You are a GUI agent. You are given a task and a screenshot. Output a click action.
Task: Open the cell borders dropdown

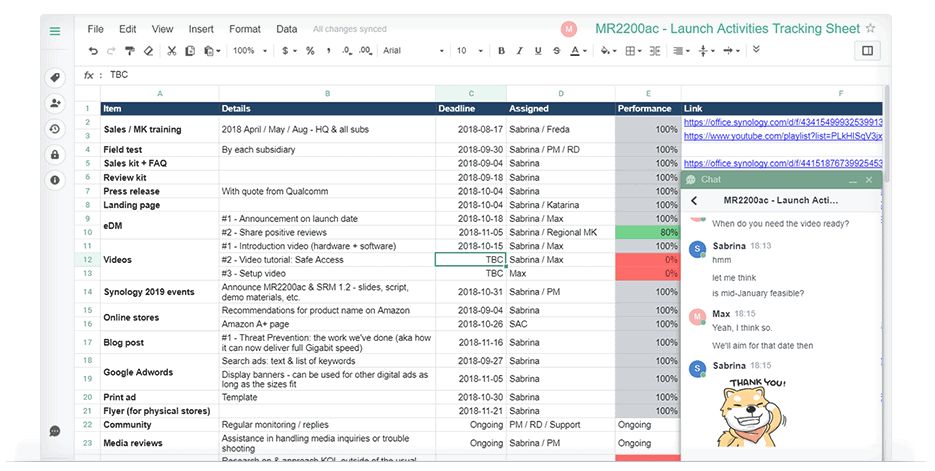coord(633,51)
